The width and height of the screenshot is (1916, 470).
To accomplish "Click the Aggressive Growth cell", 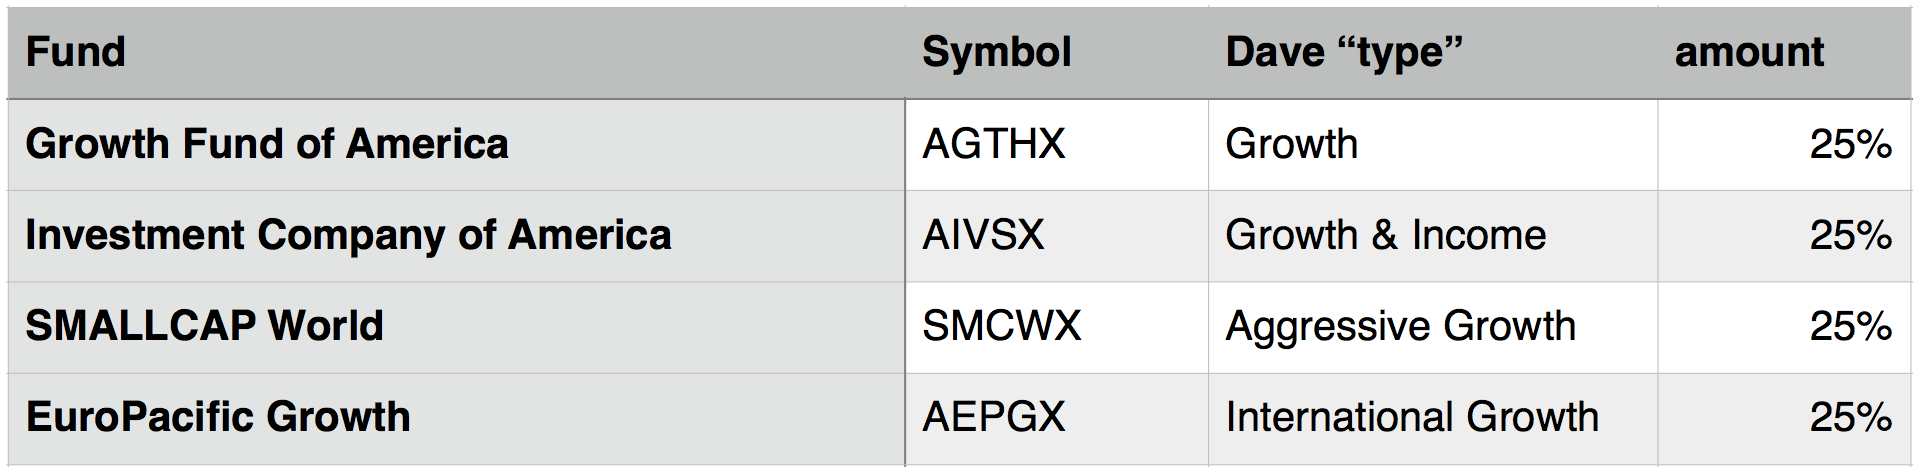I will pos(1433,327).
